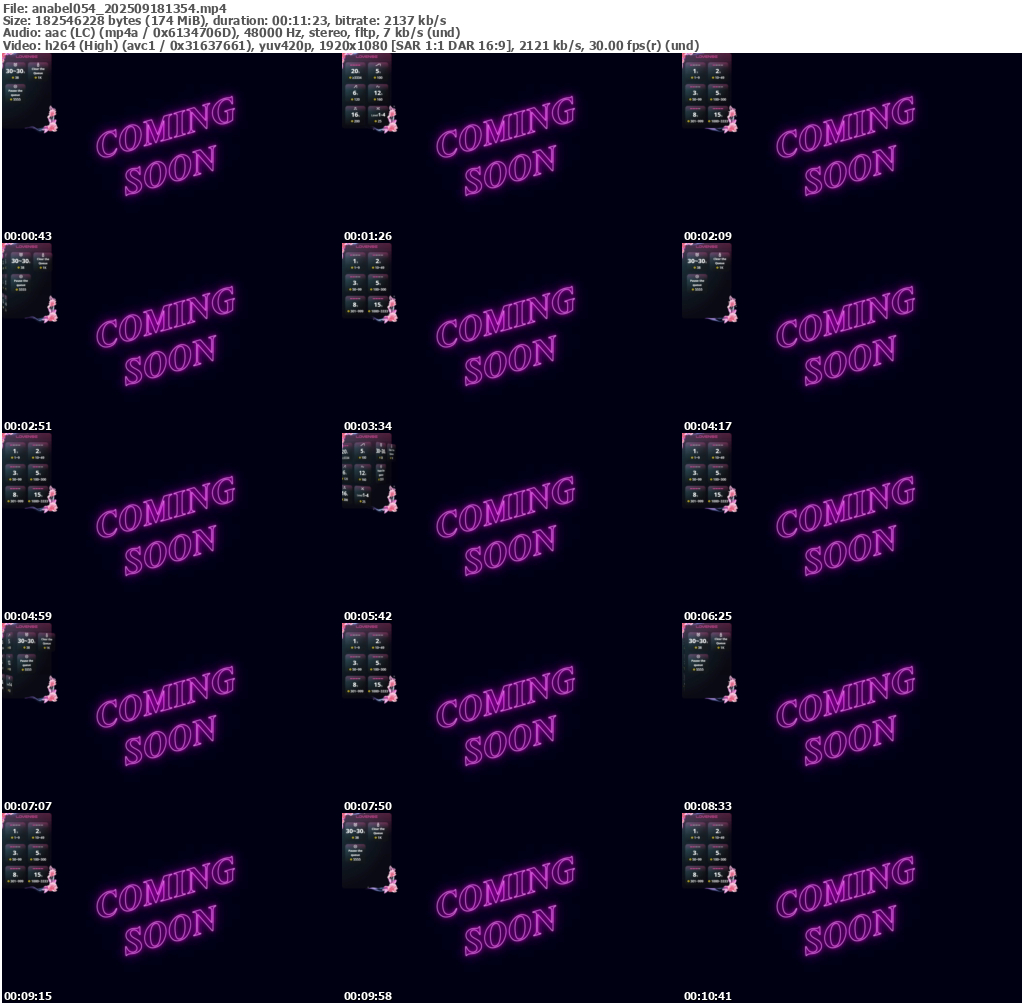Select the timecode 00:07:07

[27, 806]
